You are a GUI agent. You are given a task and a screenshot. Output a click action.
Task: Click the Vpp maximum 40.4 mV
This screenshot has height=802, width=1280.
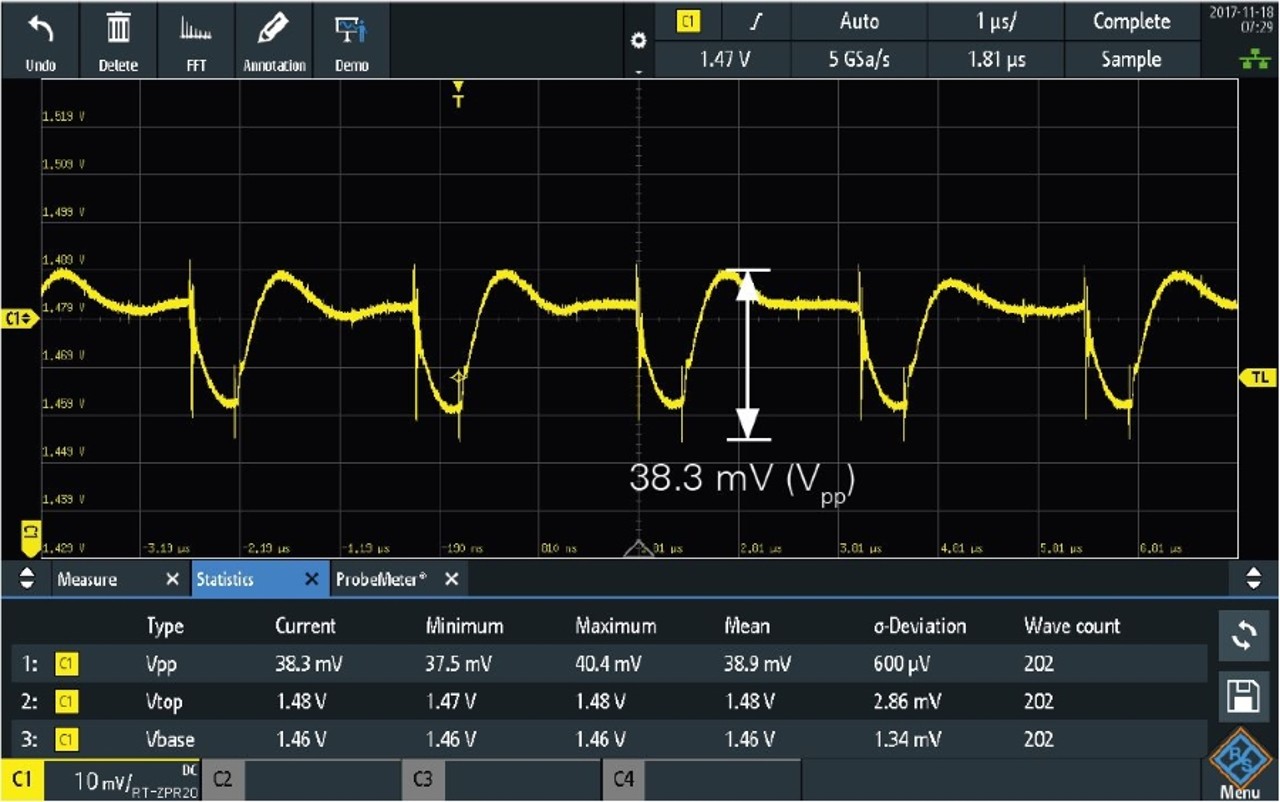609,664
